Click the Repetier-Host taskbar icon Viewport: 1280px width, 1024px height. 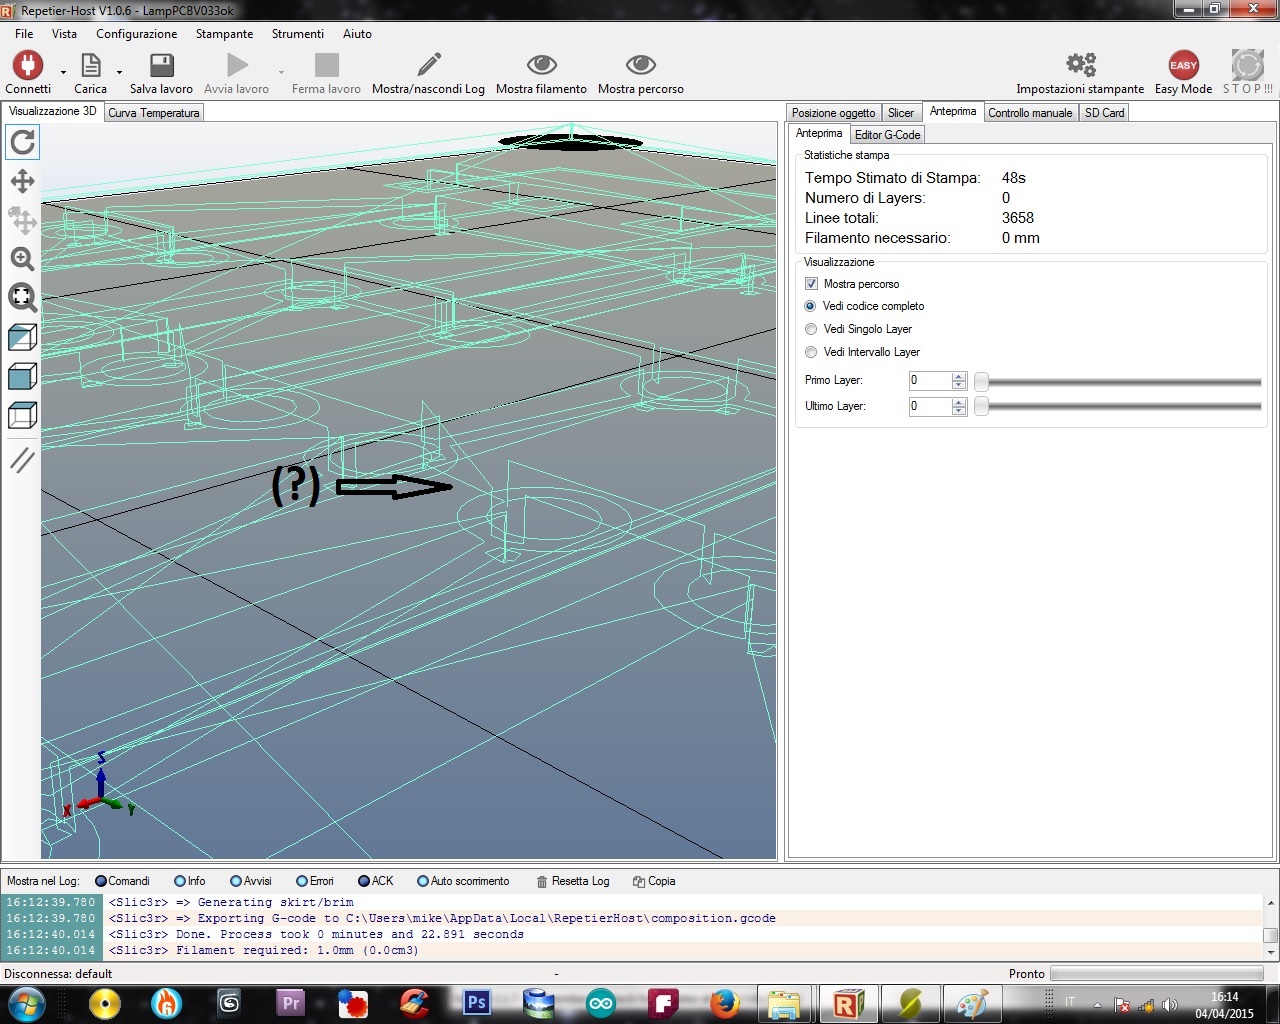coord(848,1003)
